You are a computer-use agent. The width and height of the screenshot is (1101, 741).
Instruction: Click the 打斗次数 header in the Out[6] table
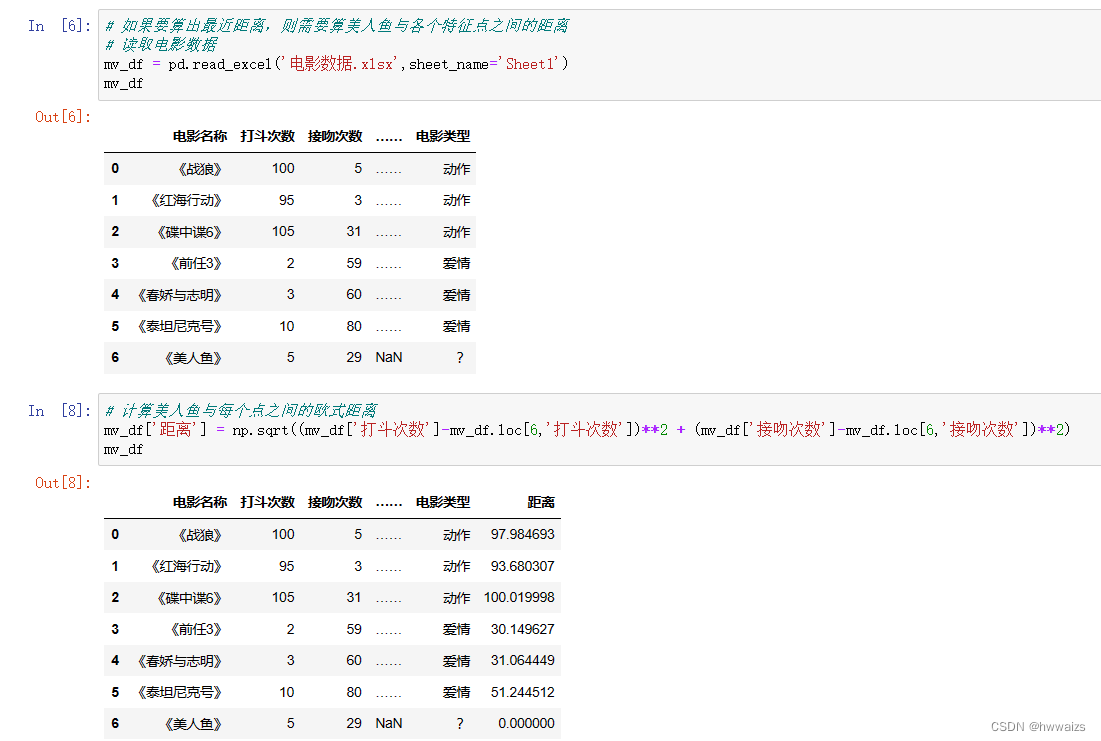pos(267,136)
